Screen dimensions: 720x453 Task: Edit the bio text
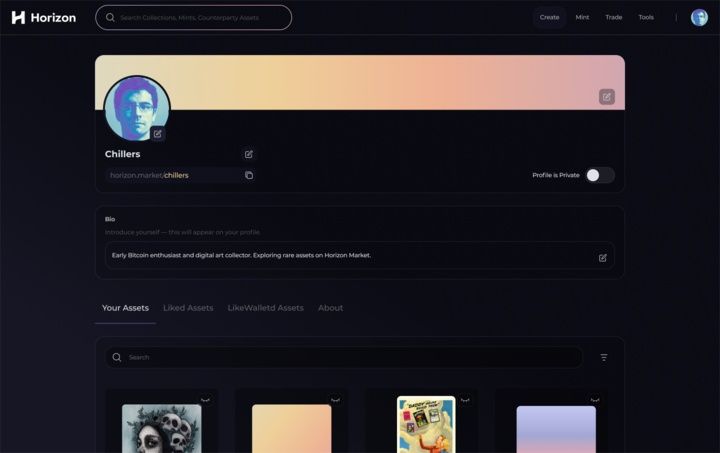(602, 257)
